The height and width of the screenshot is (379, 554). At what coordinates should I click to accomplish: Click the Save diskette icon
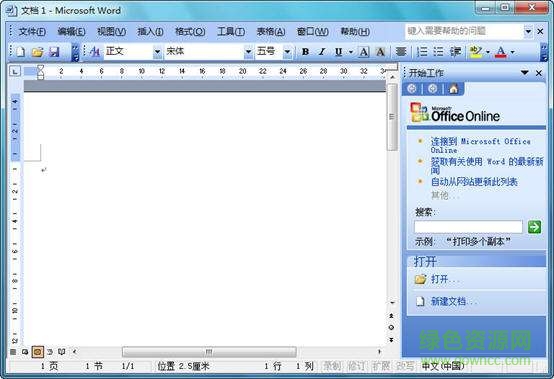point(54,52)
